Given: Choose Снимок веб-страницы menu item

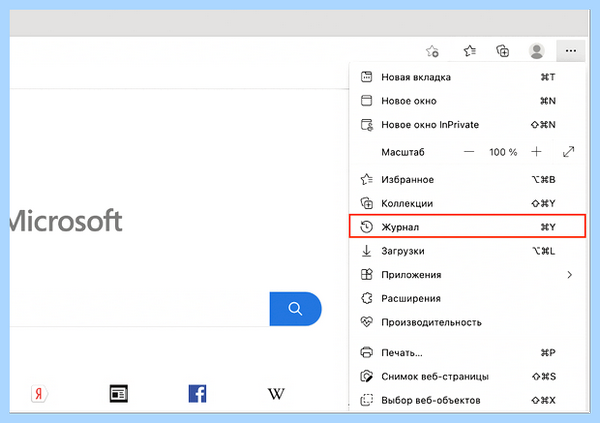Looking at the screenshot, I should tap(468, 376).
